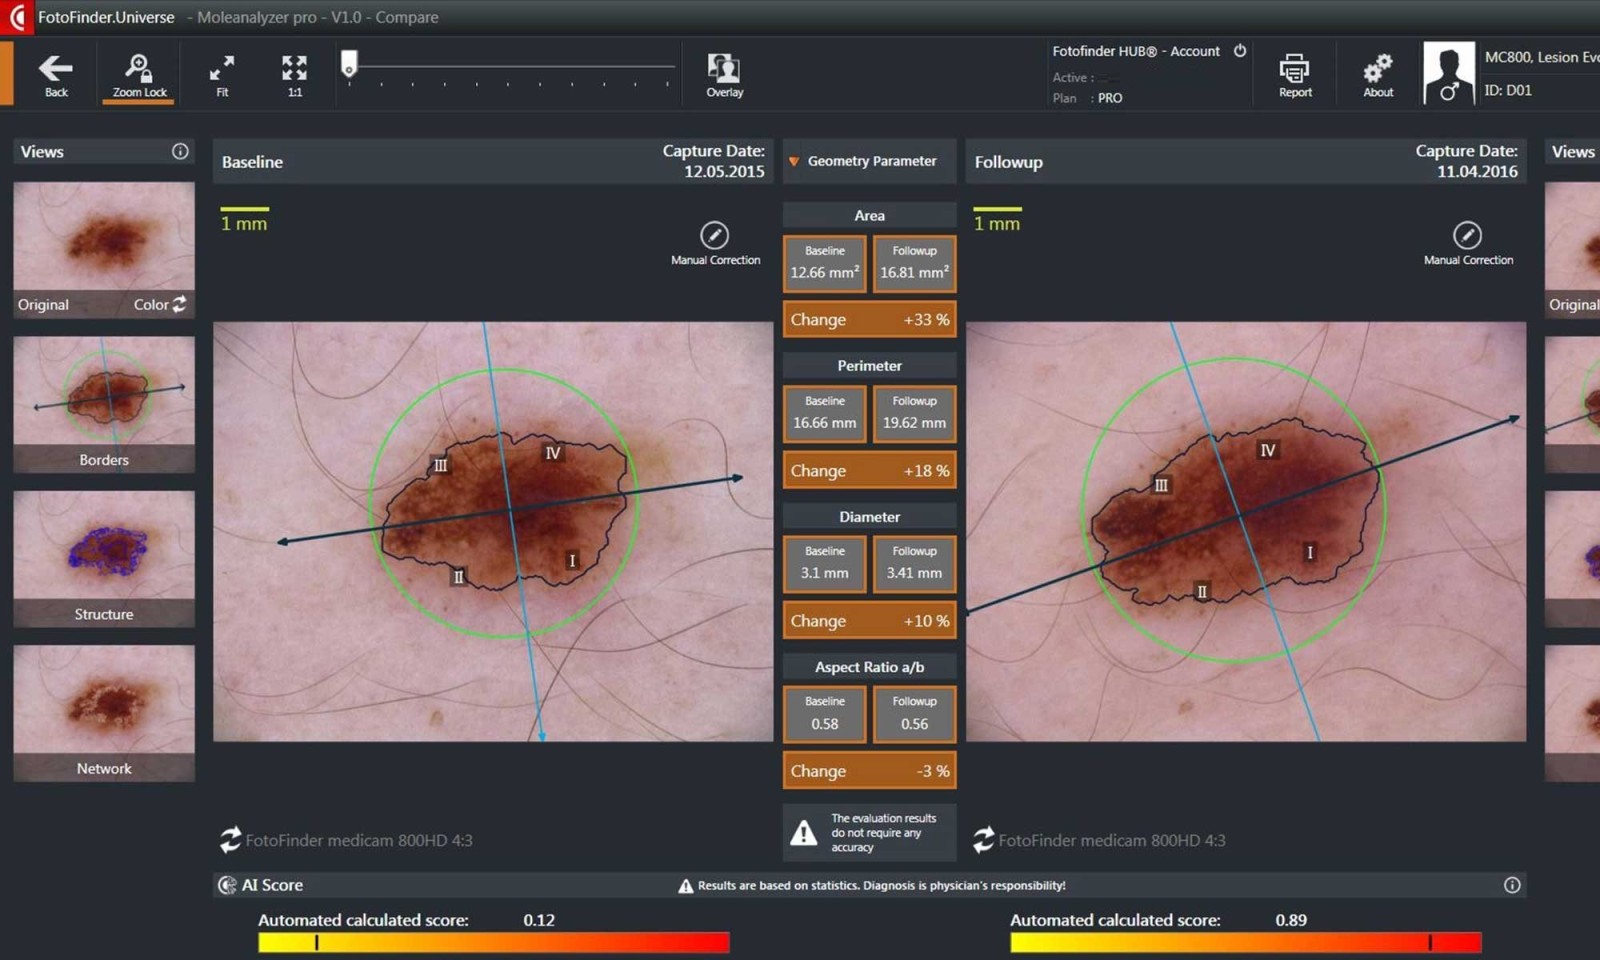Click the HUB account power icon

click(x=1240, y=50)
